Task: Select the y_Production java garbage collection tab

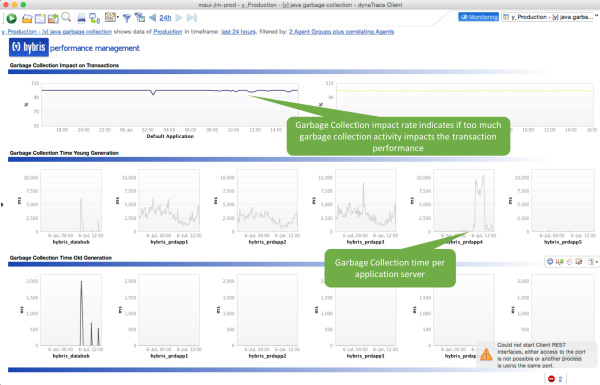Action: (x=548, y=17)
